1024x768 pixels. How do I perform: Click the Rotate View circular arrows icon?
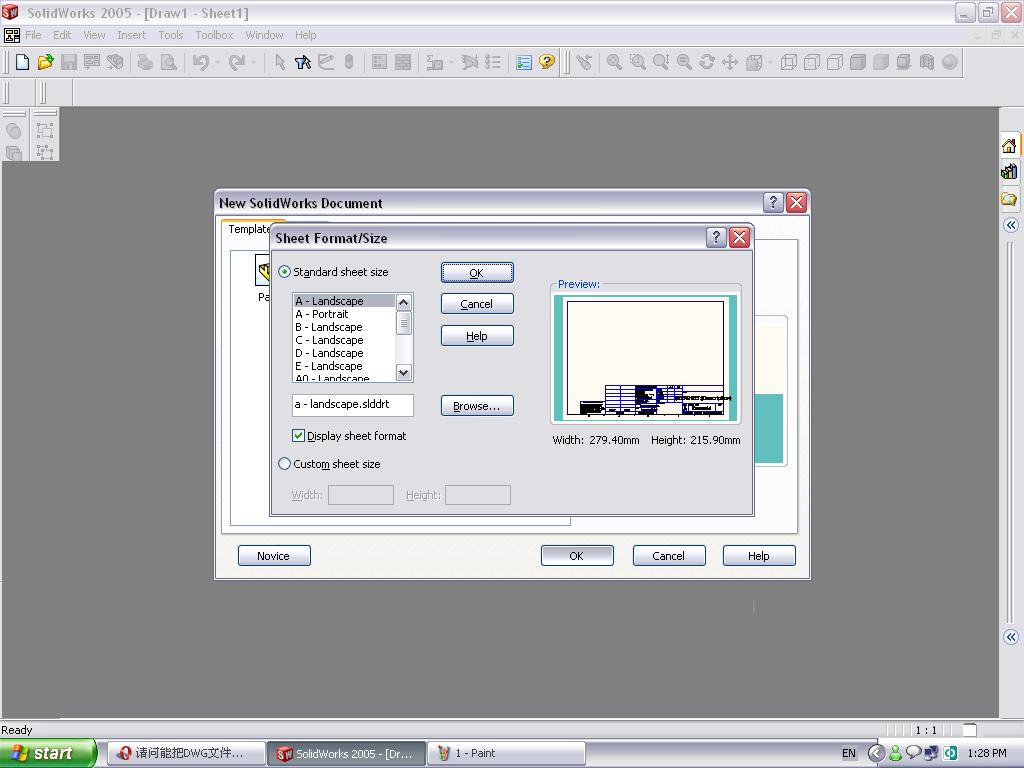(x=707, y=62)
